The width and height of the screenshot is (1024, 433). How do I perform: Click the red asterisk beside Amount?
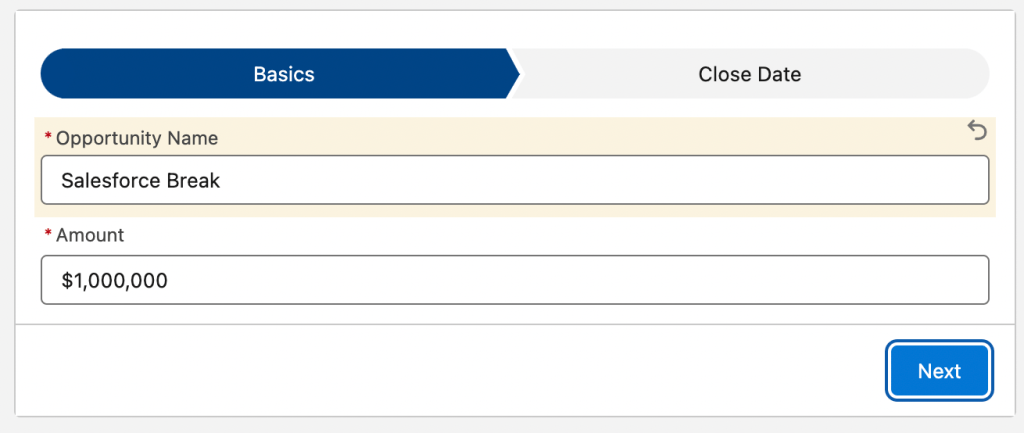(48, 233)
